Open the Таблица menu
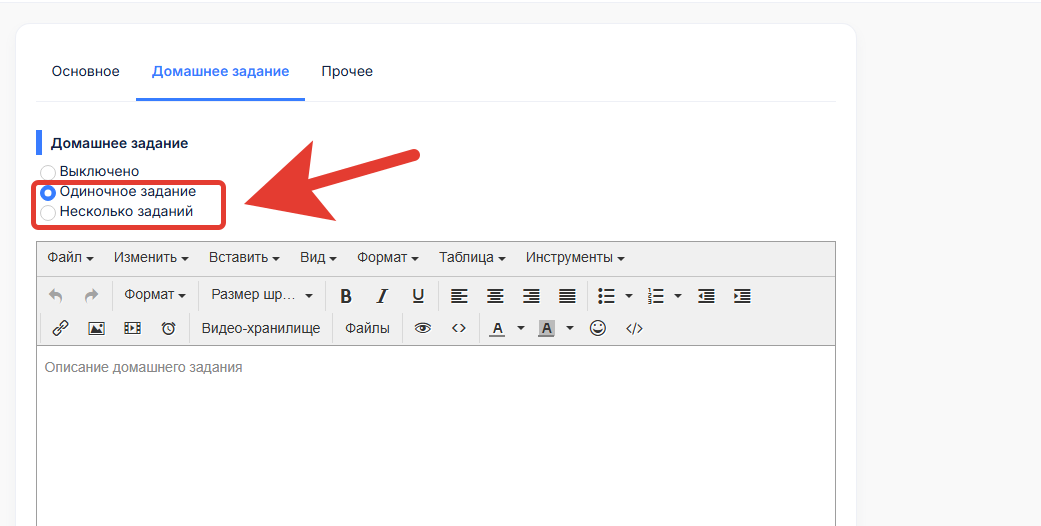This screenshot has width=1041, height=526. point(472,258)
